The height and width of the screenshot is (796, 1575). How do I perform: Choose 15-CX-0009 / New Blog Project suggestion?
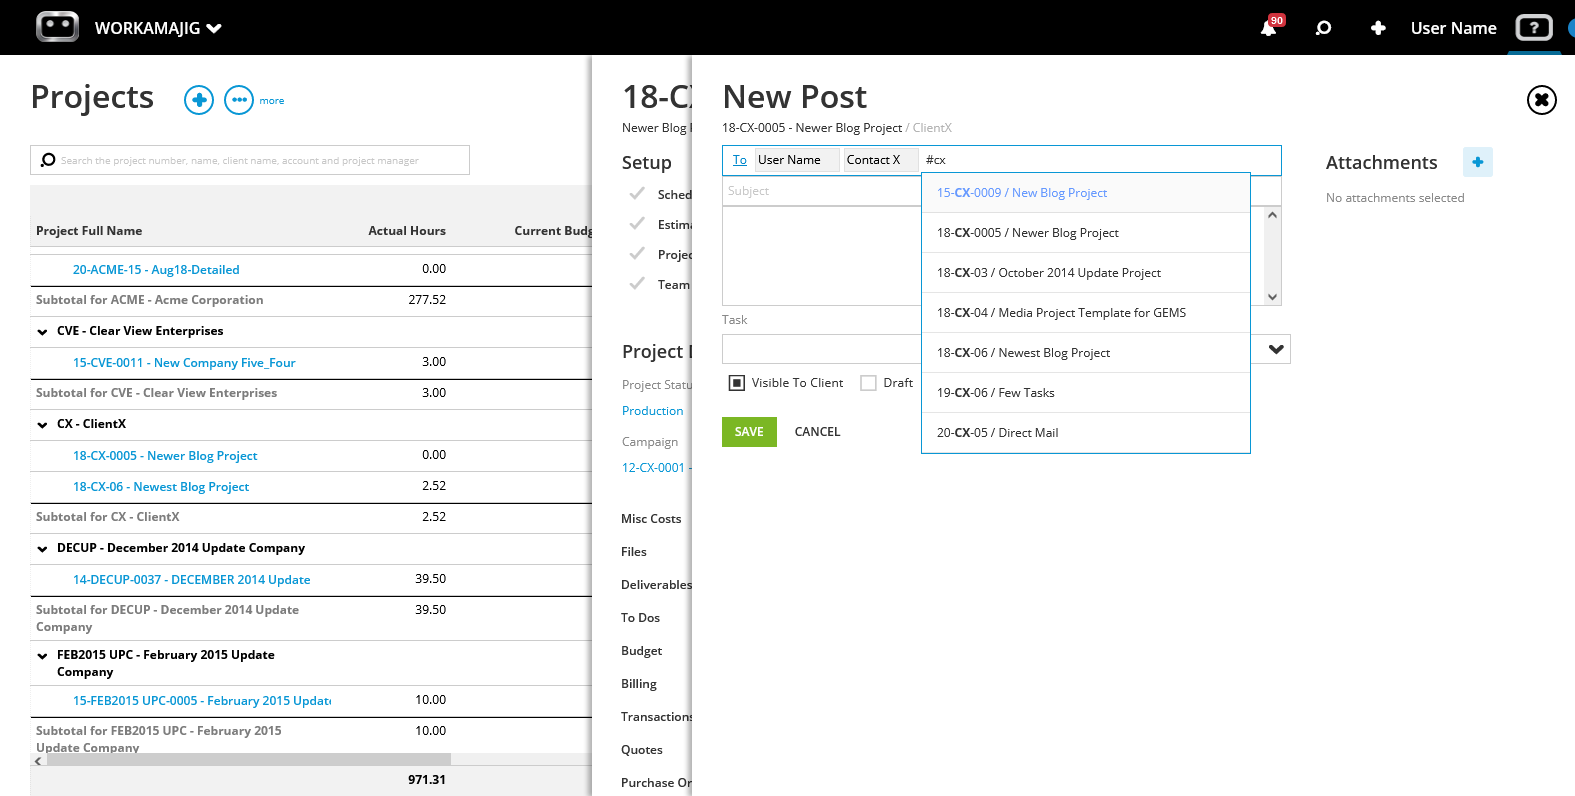[1086, 193]
